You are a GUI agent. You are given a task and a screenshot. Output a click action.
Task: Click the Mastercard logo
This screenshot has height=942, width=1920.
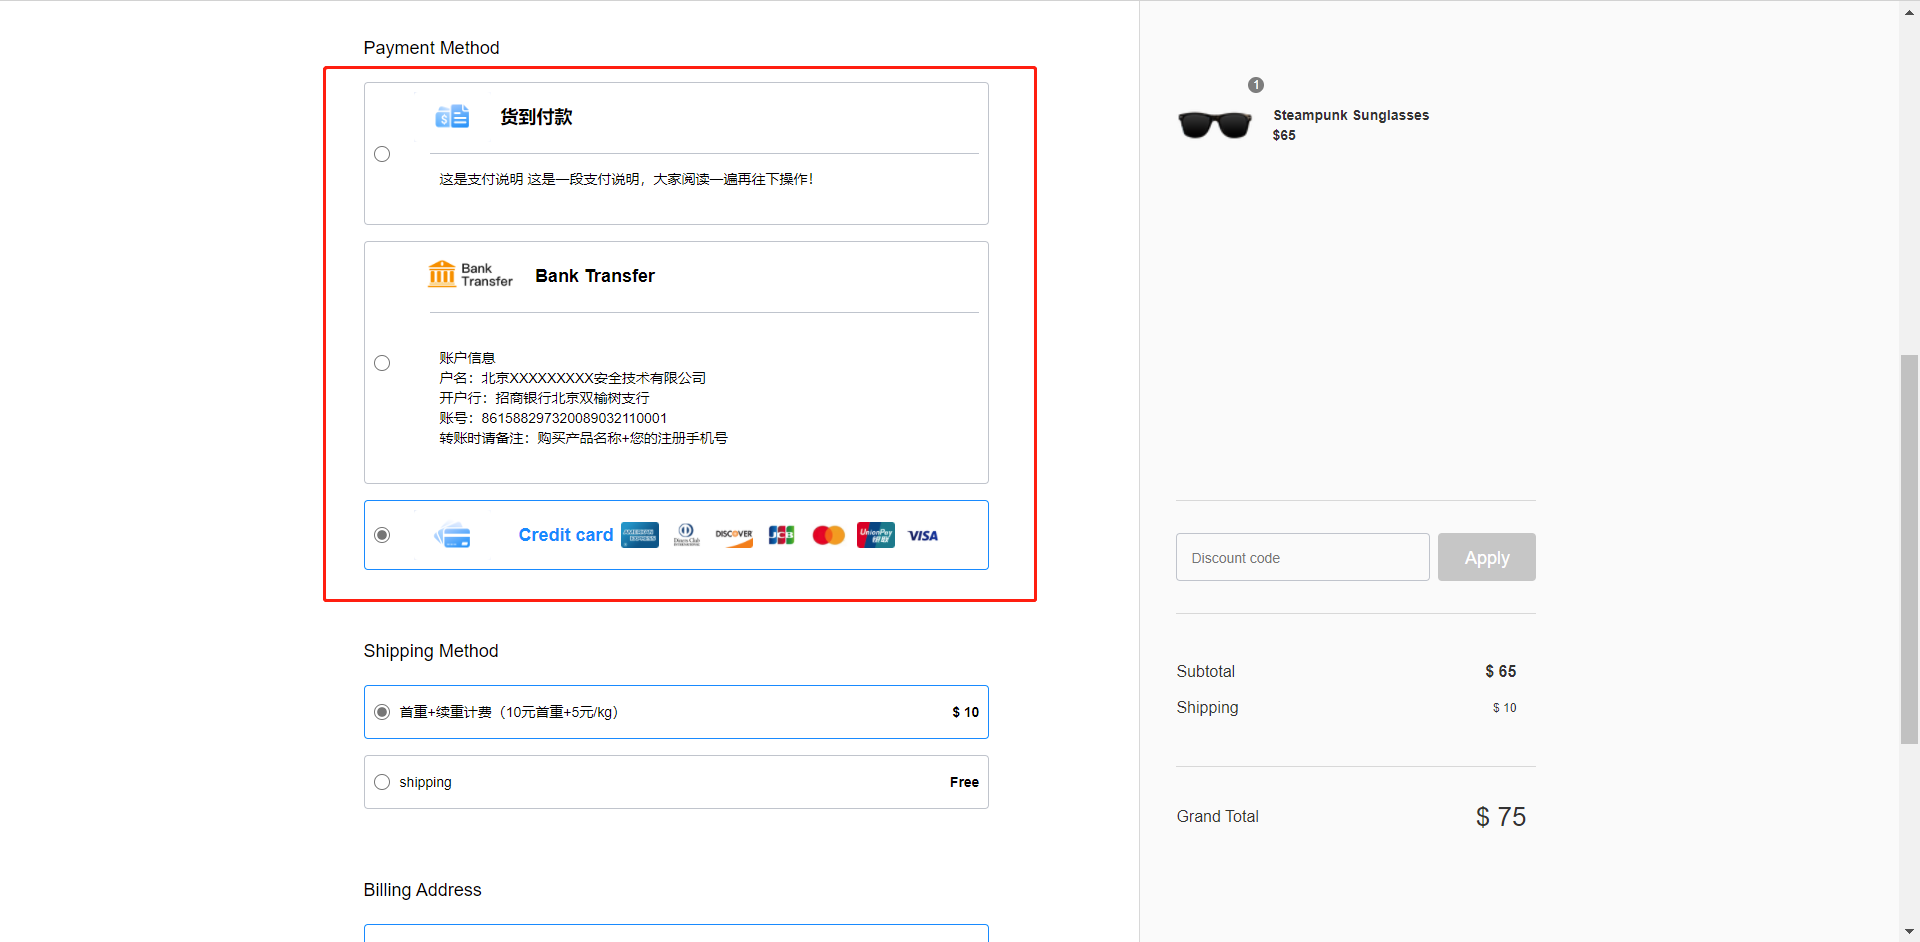(828, 535)
